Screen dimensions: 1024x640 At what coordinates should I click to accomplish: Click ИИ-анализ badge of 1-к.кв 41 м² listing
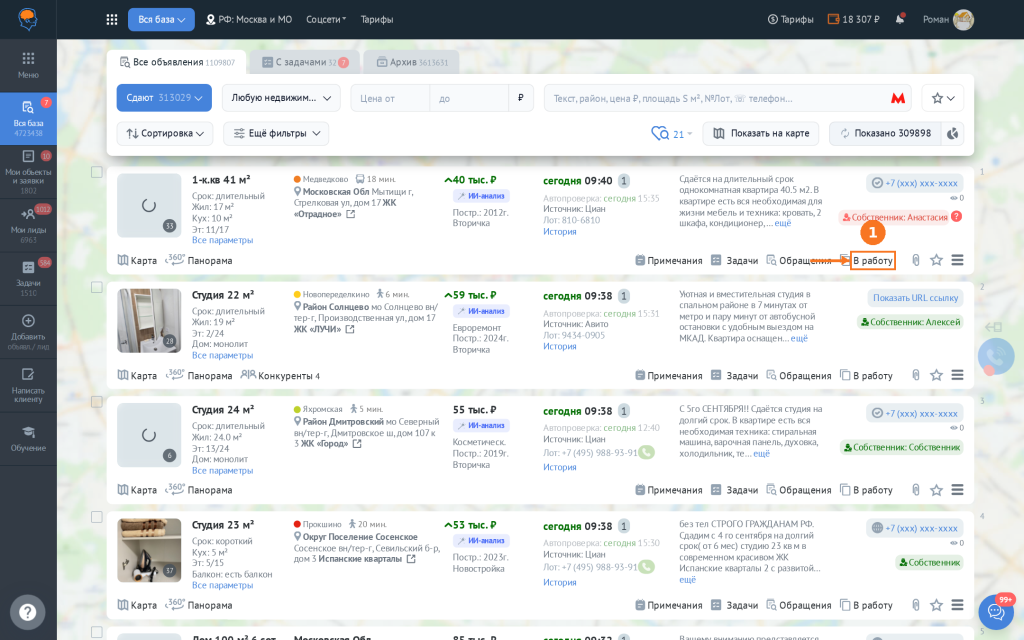(x=481, y=196)
